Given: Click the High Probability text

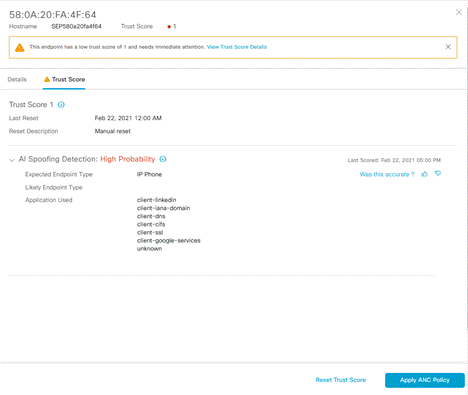Looking at the screenshot, I should (x=128, y=159).
